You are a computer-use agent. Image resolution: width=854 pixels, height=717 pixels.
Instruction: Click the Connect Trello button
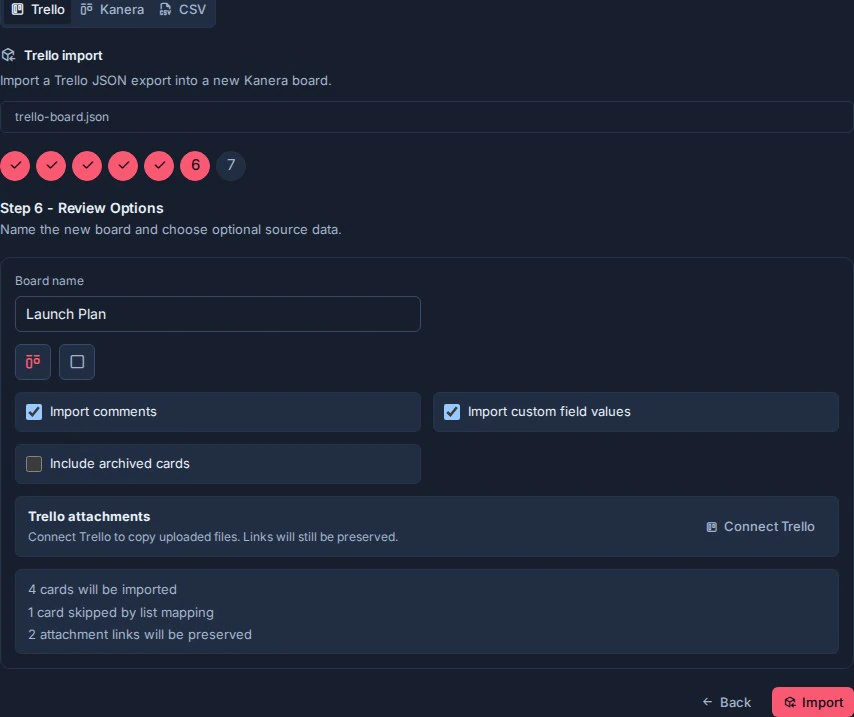coord(760,527)
